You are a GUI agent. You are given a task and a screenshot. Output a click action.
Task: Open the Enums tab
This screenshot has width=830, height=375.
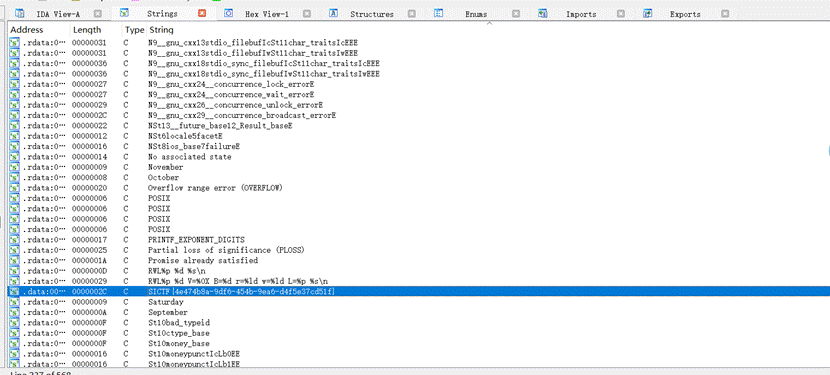(x=476, y=14)
